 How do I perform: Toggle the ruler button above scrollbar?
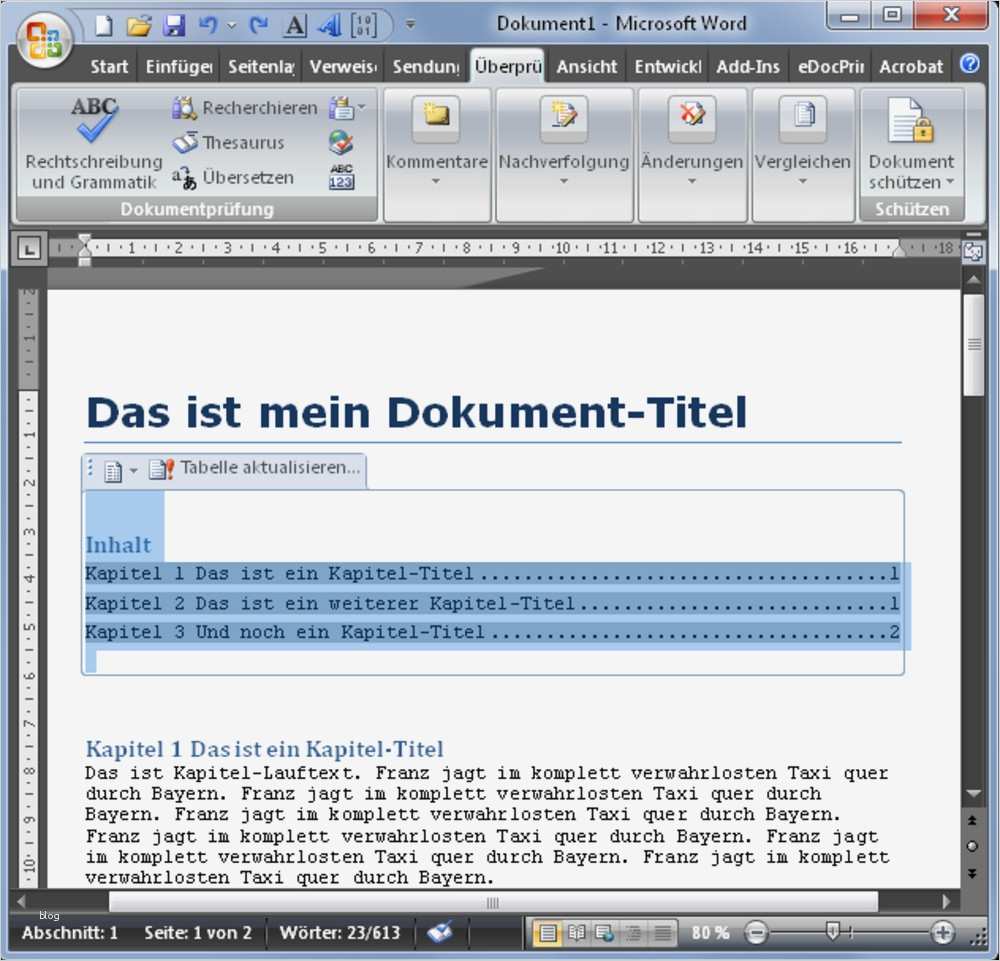973,253
